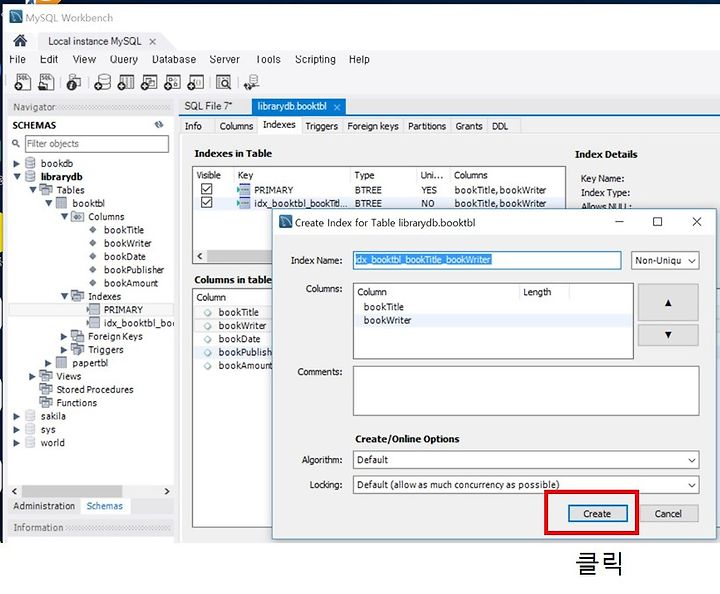
Task: Switch to Schemas navigator tab
Action: click(x=105, y=506)
